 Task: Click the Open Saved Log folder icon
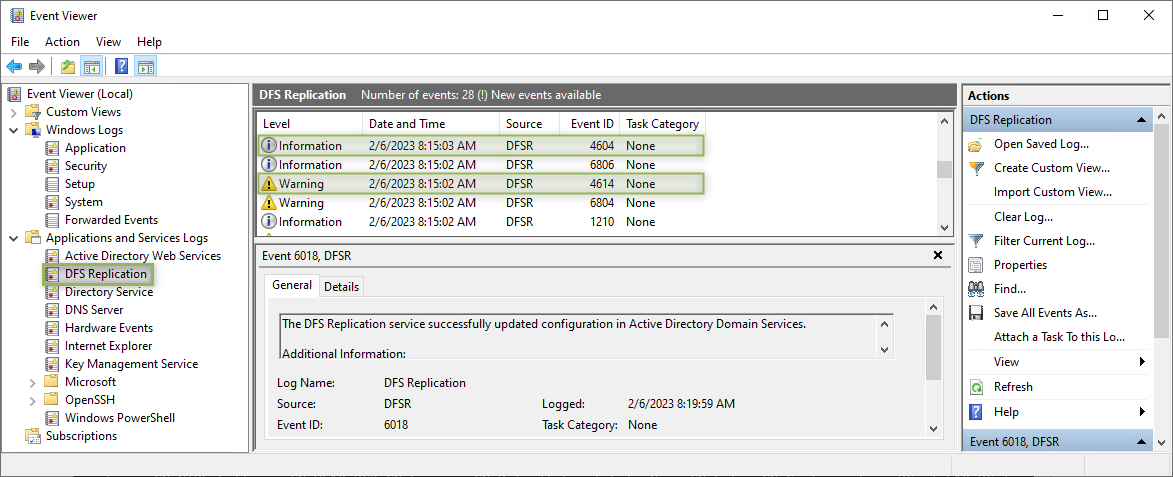pyautogui.click(x=976, y=144)
